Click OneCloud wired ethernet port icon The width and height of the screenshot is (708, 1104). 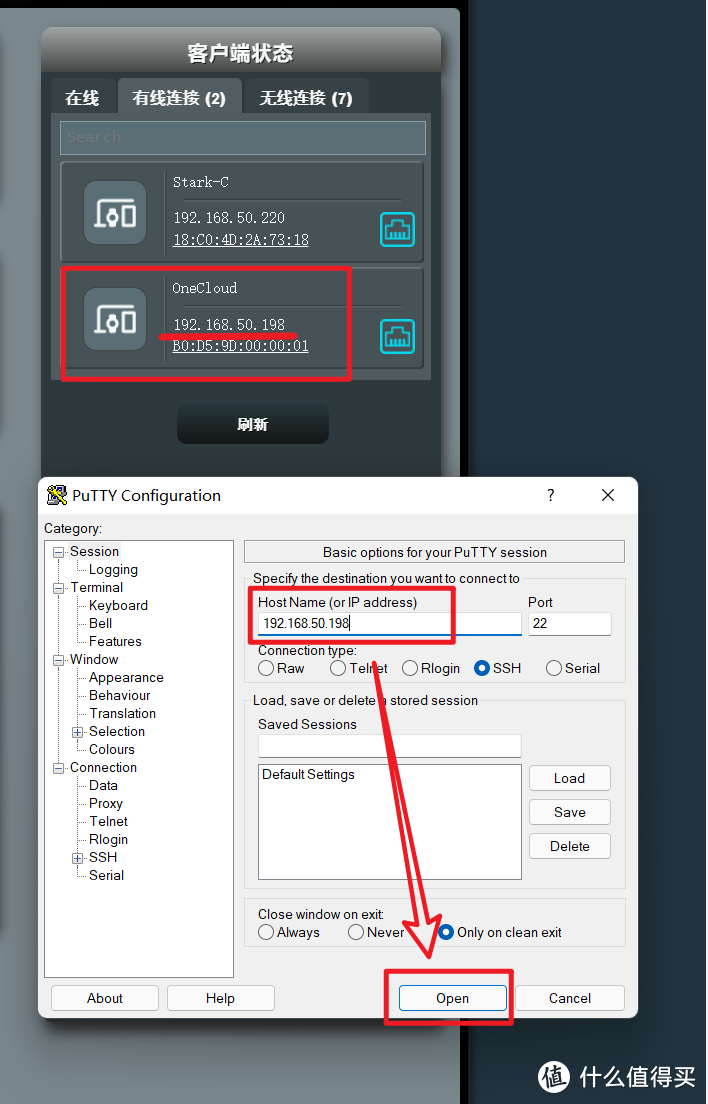click(397, 337)
